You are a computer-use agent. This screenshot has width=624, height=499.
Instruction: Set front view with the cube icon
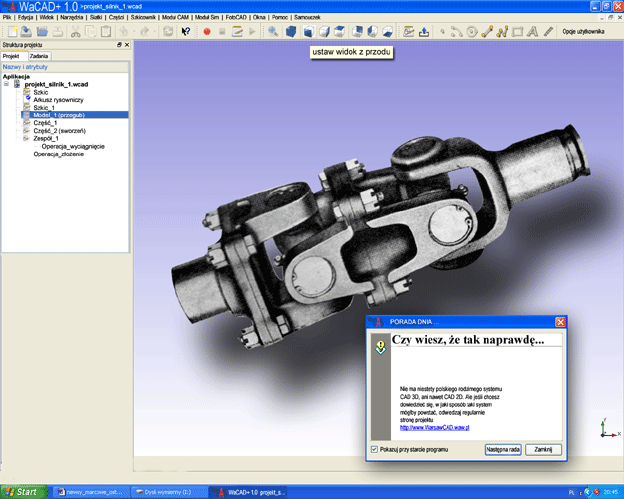[309, 31]
